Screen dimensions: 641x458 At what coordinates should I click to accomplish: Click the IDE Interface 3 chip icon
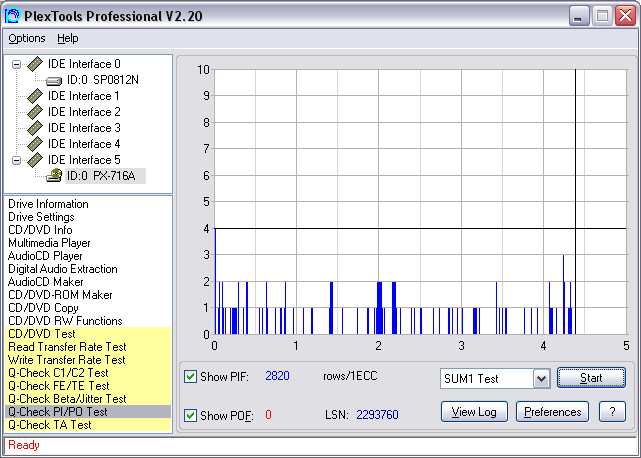tap(35, 128)
